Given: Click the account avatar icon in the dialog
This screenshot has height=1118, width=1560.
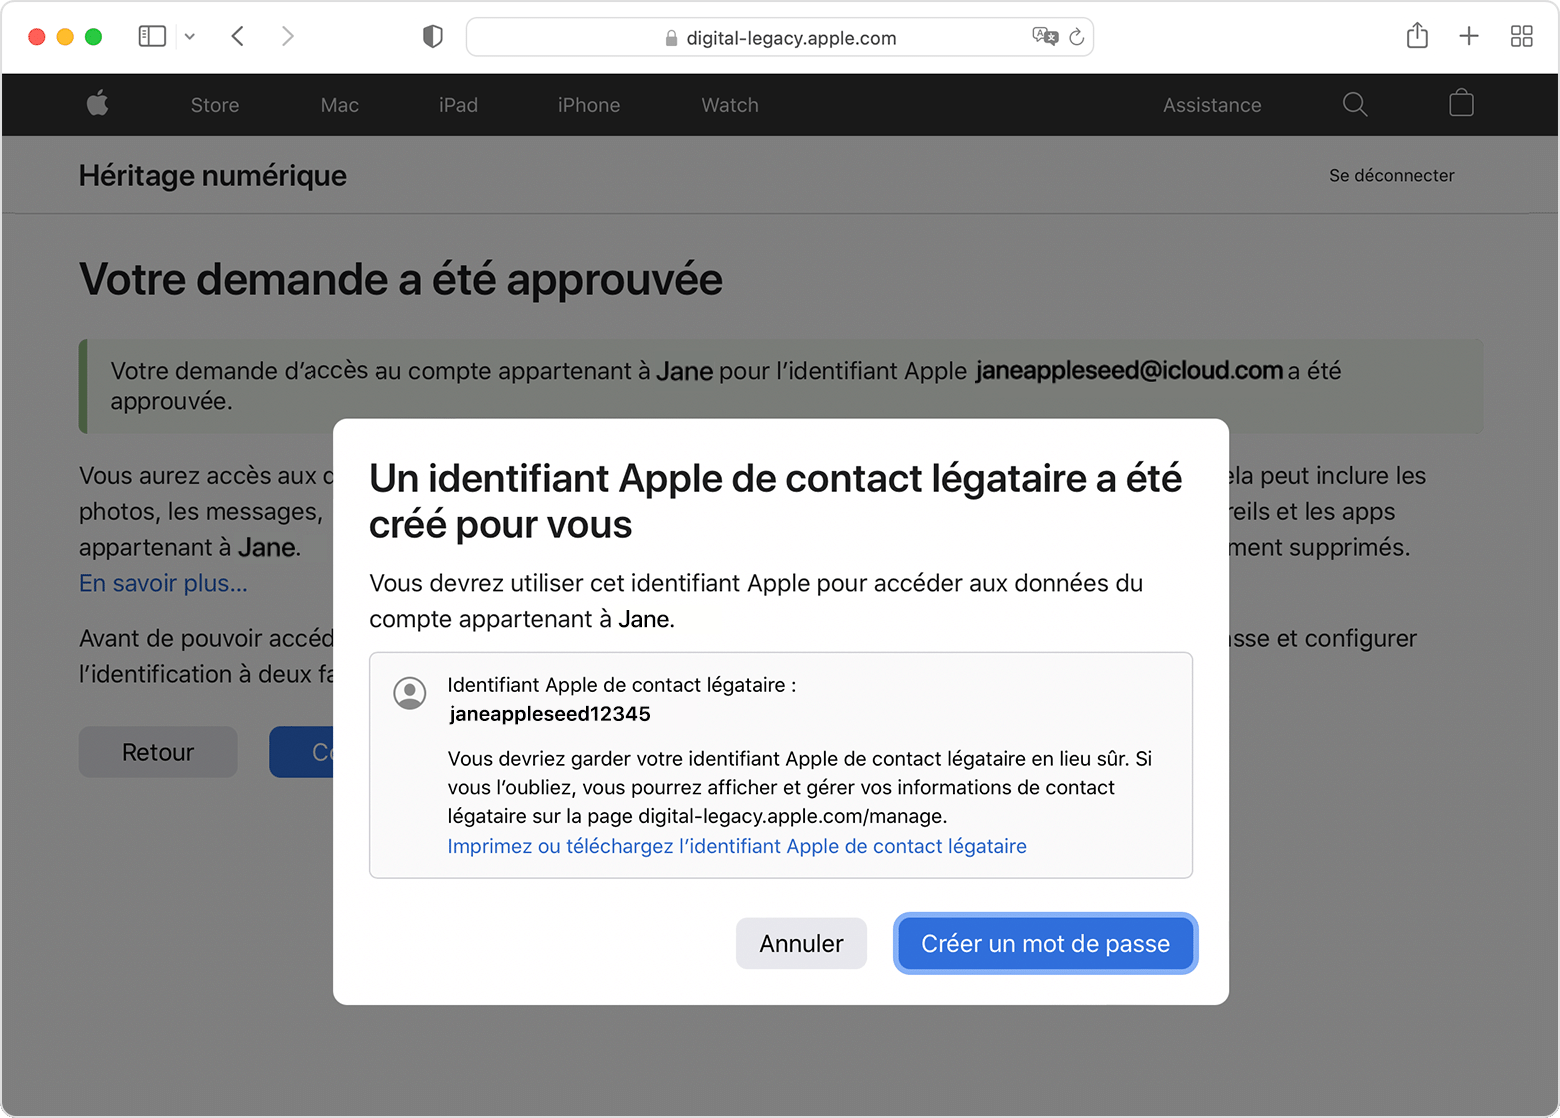Looking at the screenshot, I should coord(410,693).
